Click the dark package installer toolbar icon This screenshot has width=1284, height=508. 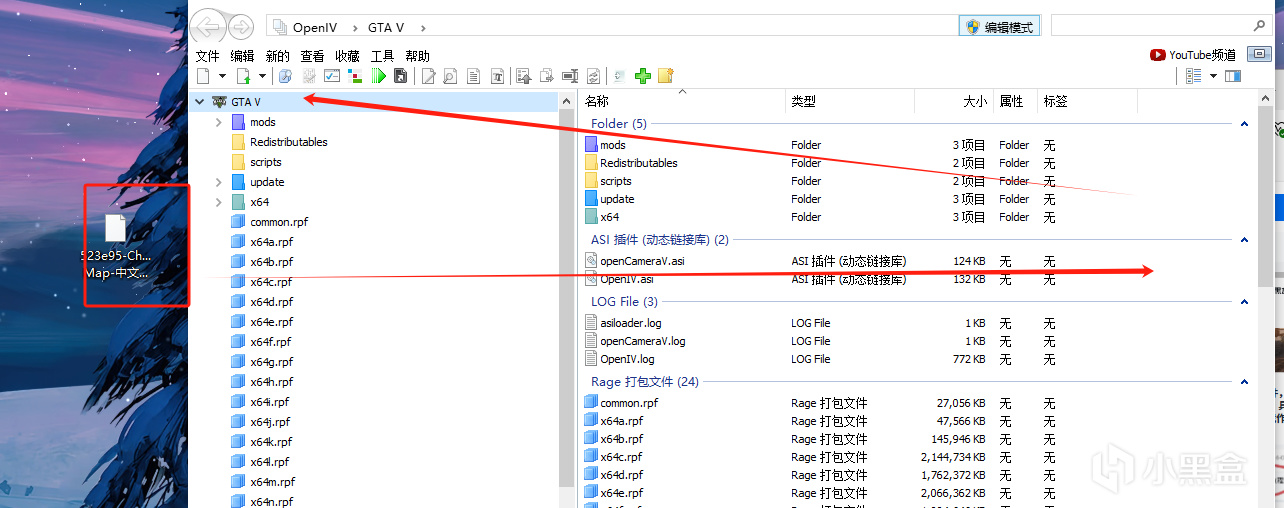pos(400,76)
